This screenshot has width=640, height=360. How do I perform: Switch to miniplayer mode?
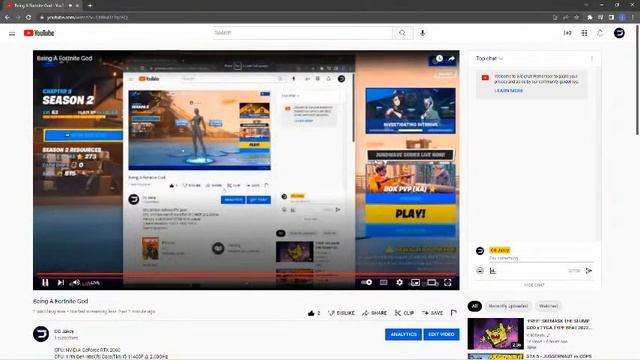point(415,282)
